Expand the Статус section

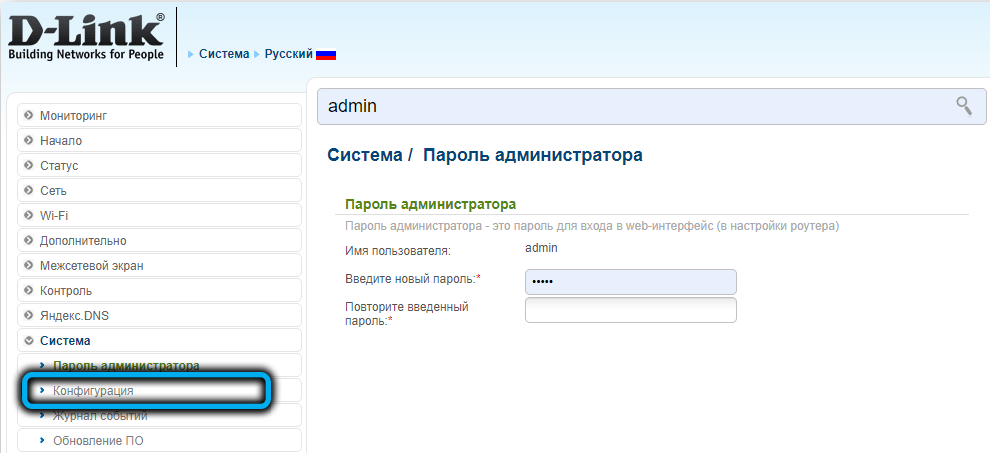pos(58,166)
